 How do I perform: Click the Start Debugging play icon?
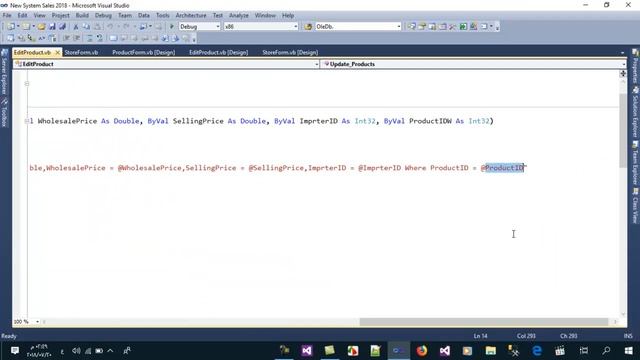(x=172, y=27)
